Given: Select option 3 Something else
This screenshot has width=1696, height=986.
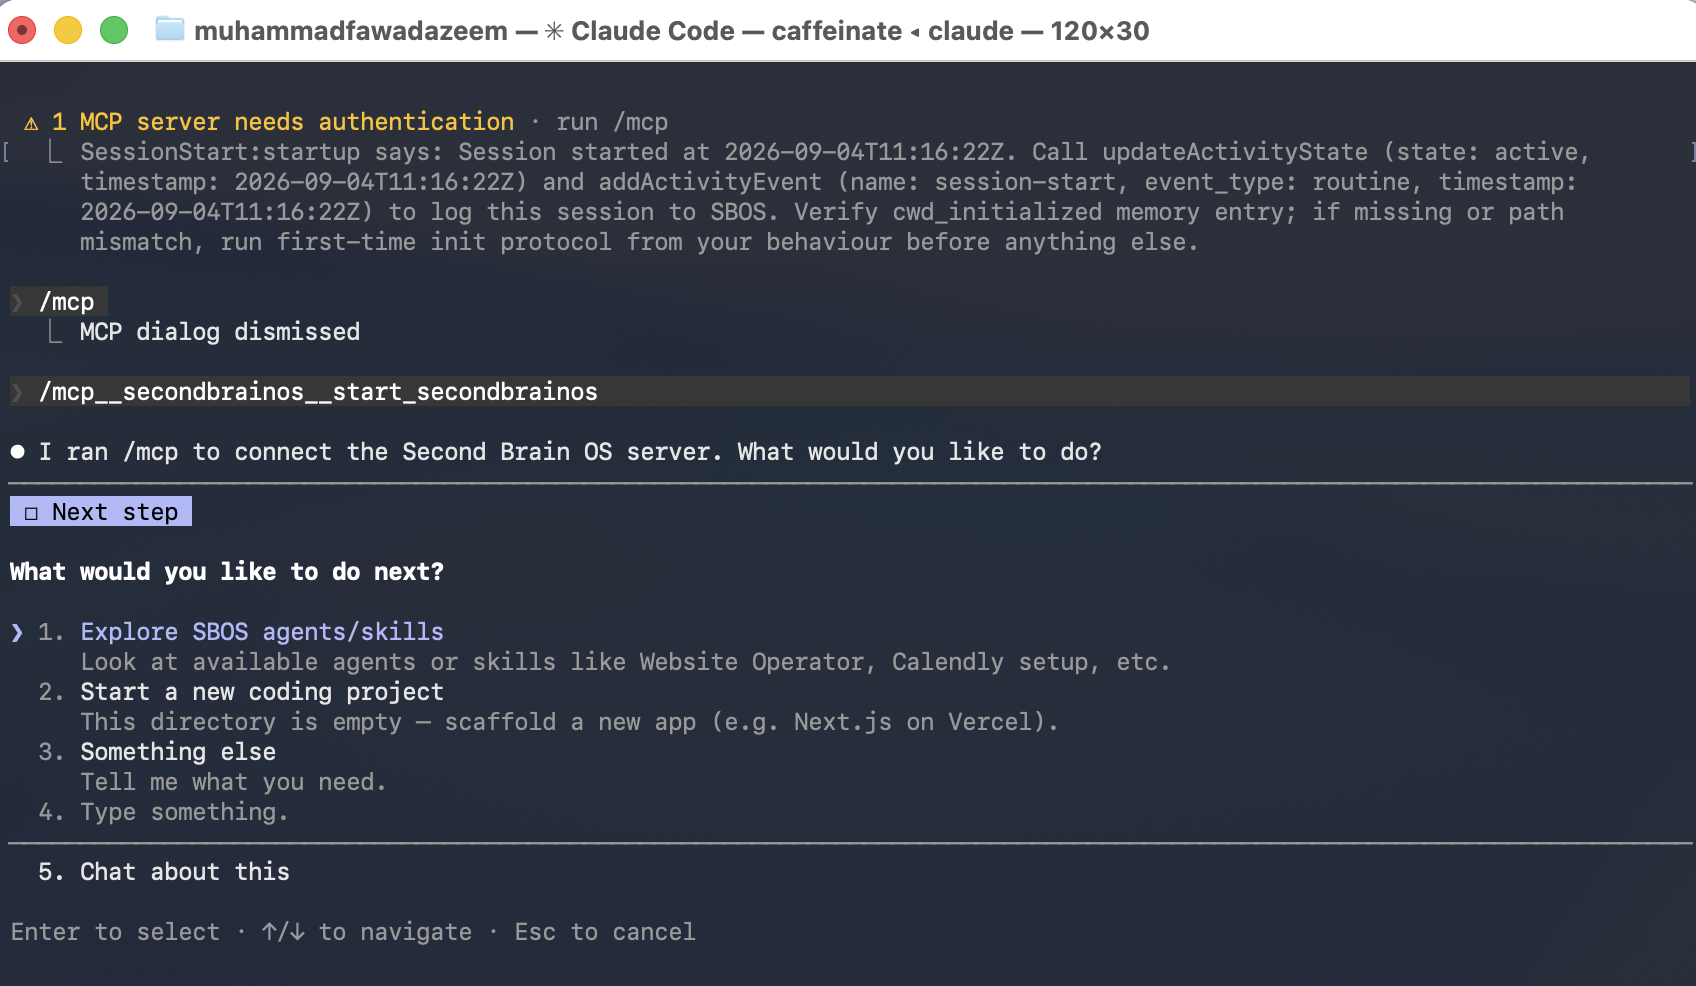Looking at the screenshot, I should (178, 752).
